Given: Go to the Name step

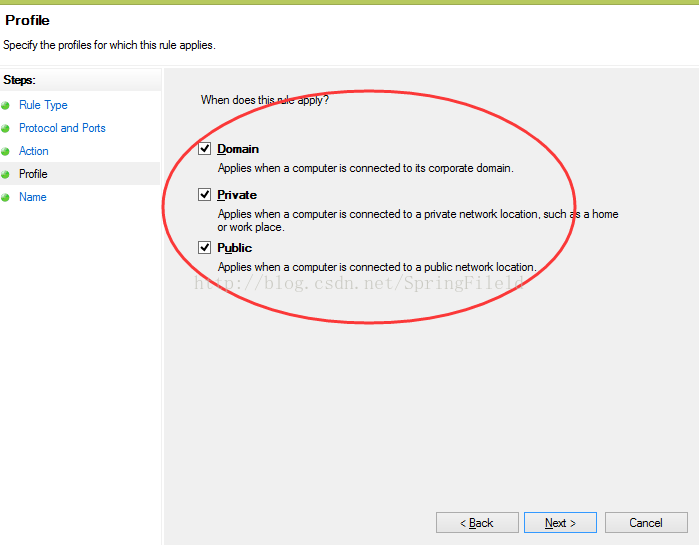Looking at the screenshot, I should point(33,197).
